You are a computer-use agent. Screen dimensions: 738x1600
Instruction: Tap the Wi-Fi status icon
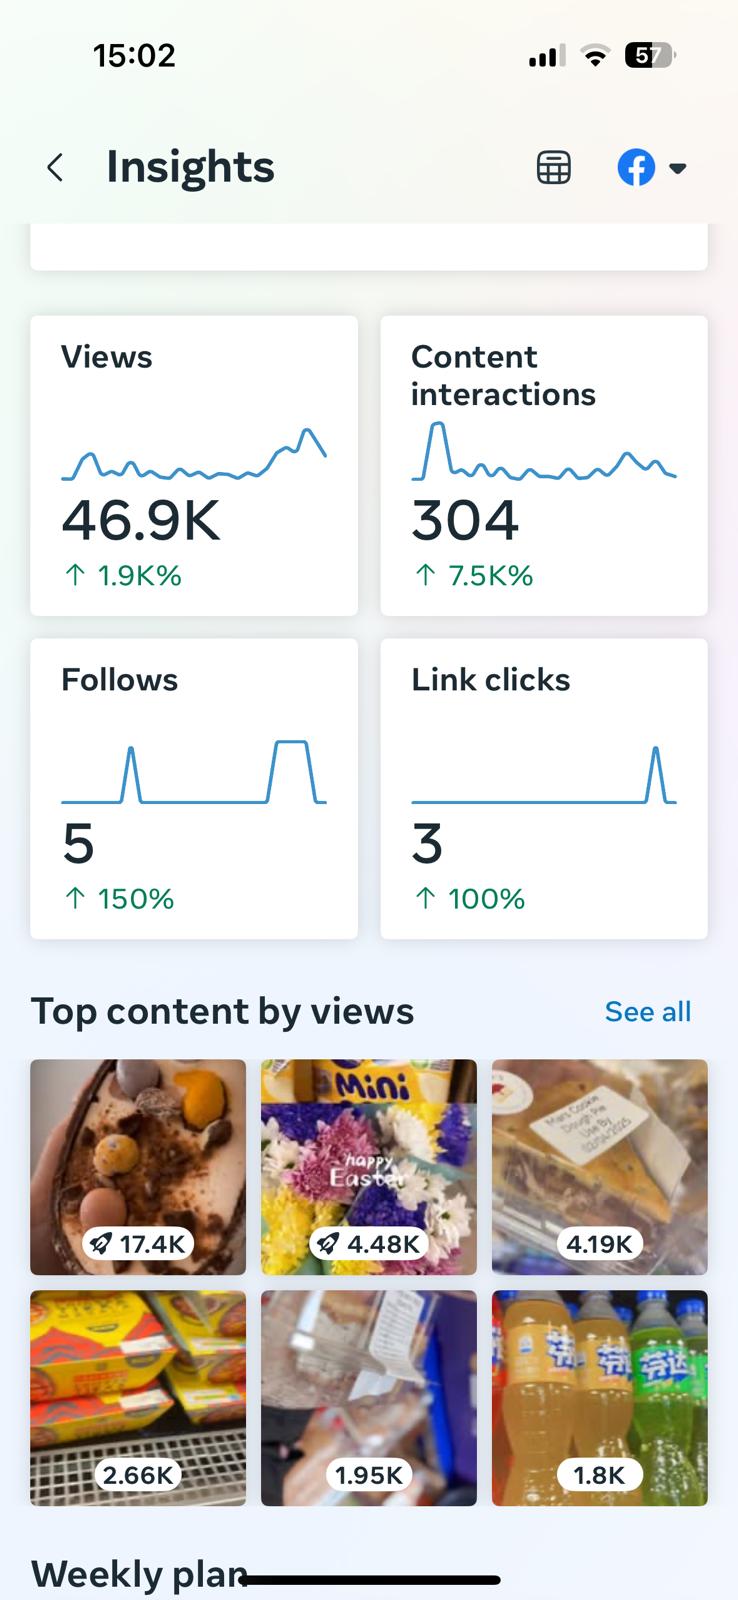click(595, 56)
